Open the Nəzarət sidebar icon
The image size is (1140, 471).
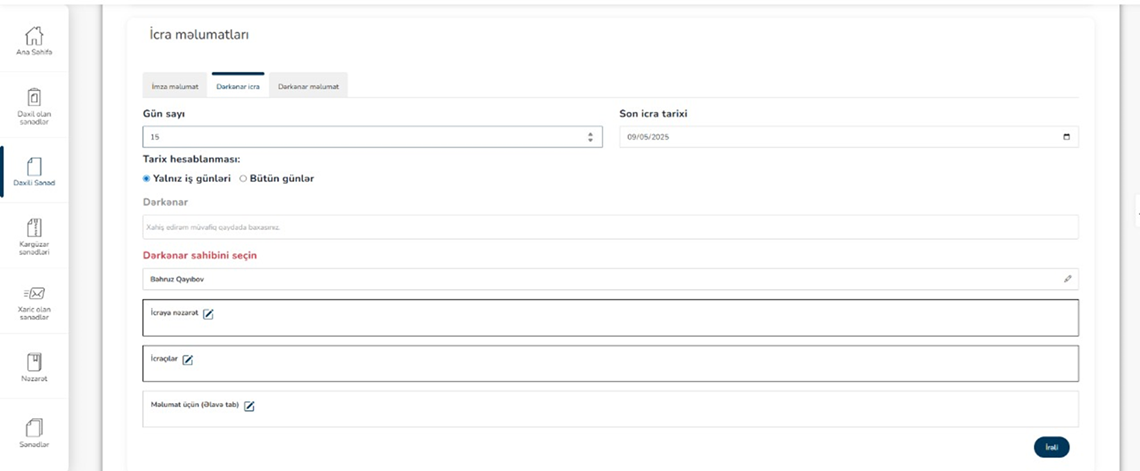pyautogui.click(x=34, y=361)
